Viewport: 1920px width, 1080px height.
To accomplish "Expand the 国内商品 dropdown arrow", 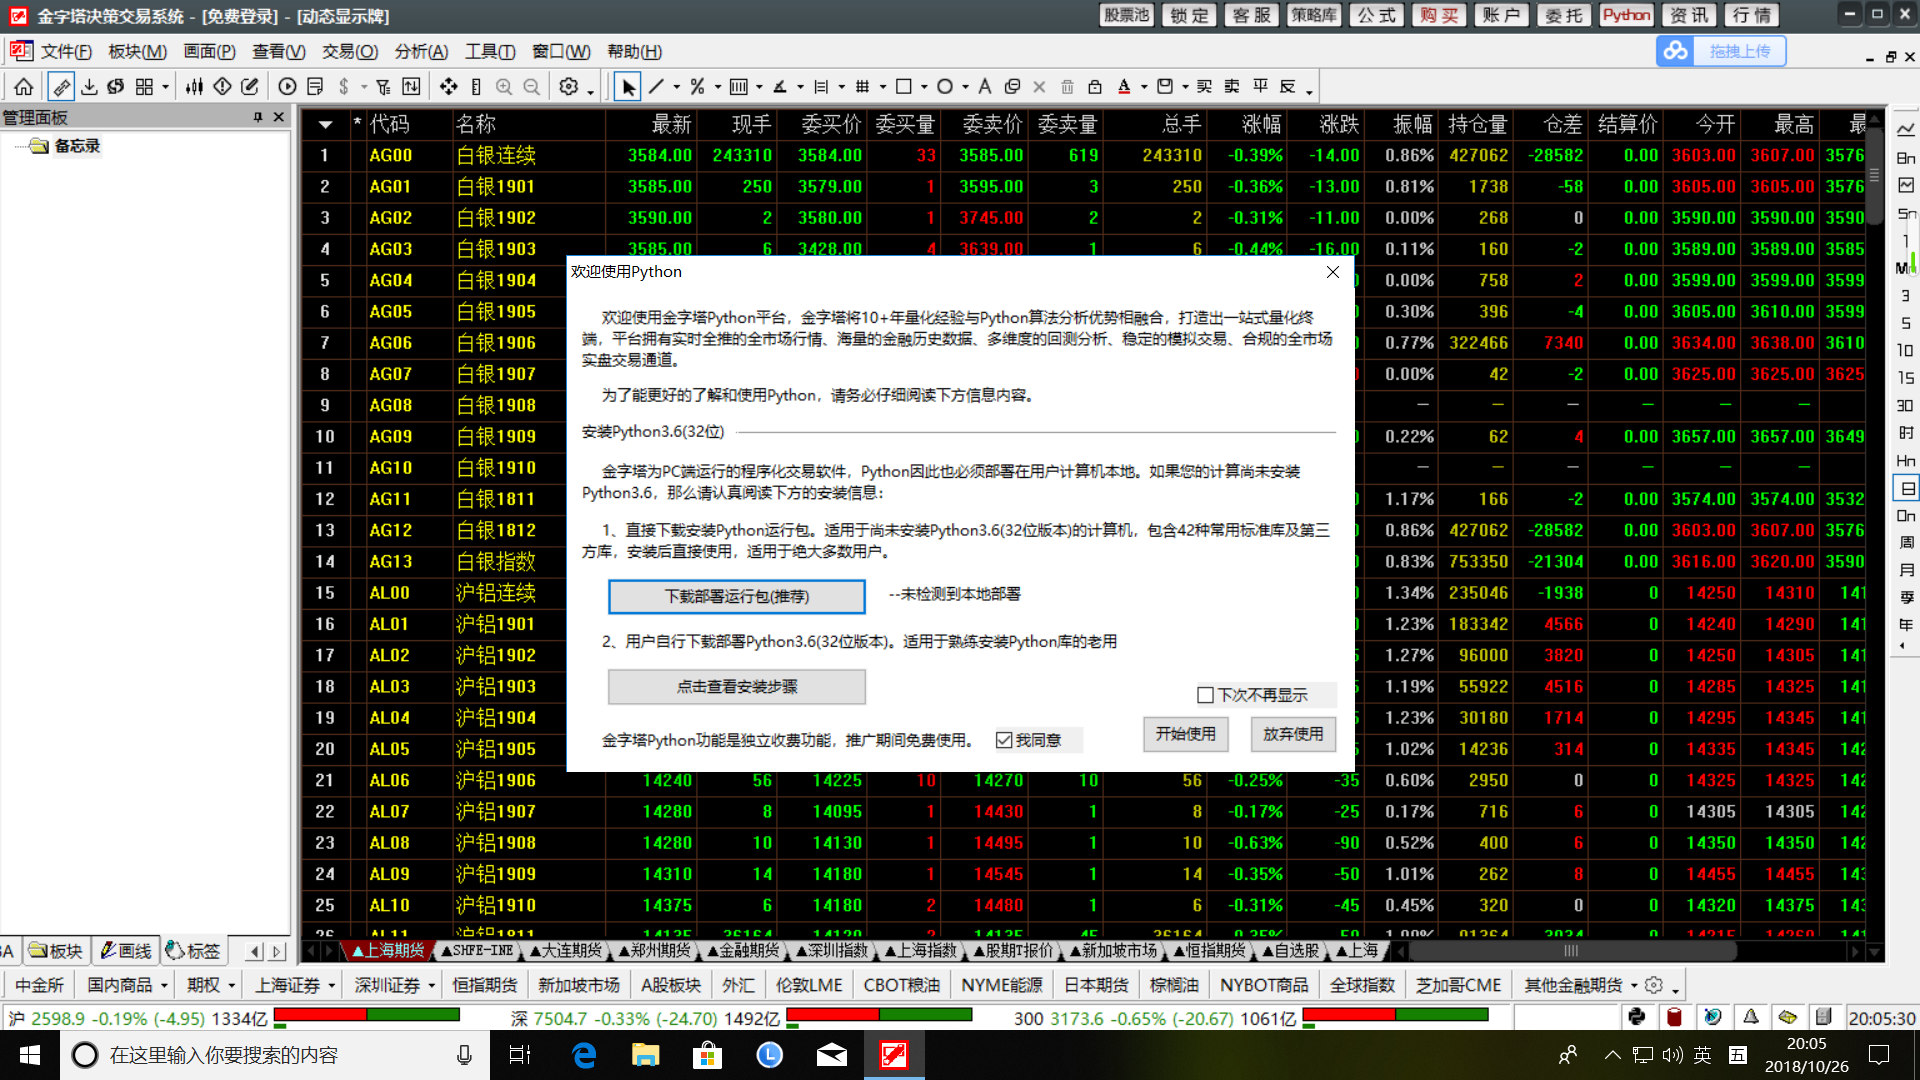I will (x=164, y=986).
